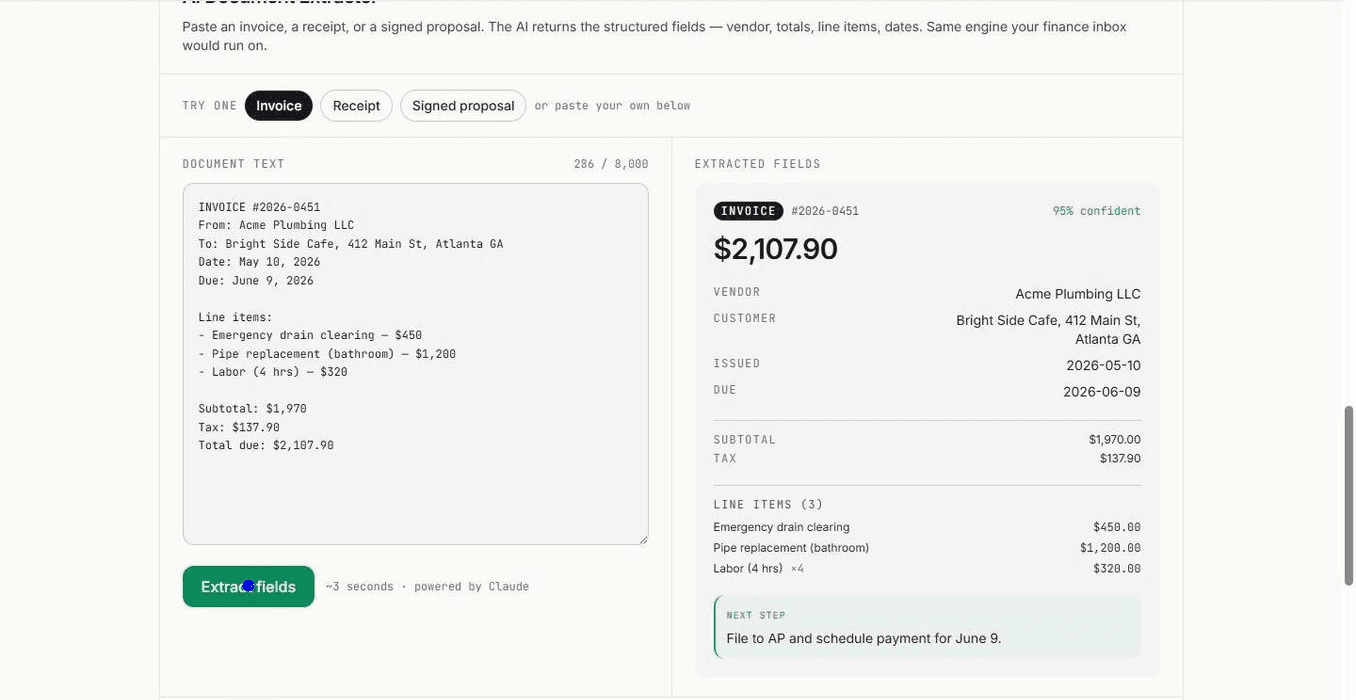This screenshot has width=1356, height=700.
Task: Click the page vertical scrollbar thumb
Action: [x=1348, y=495]
